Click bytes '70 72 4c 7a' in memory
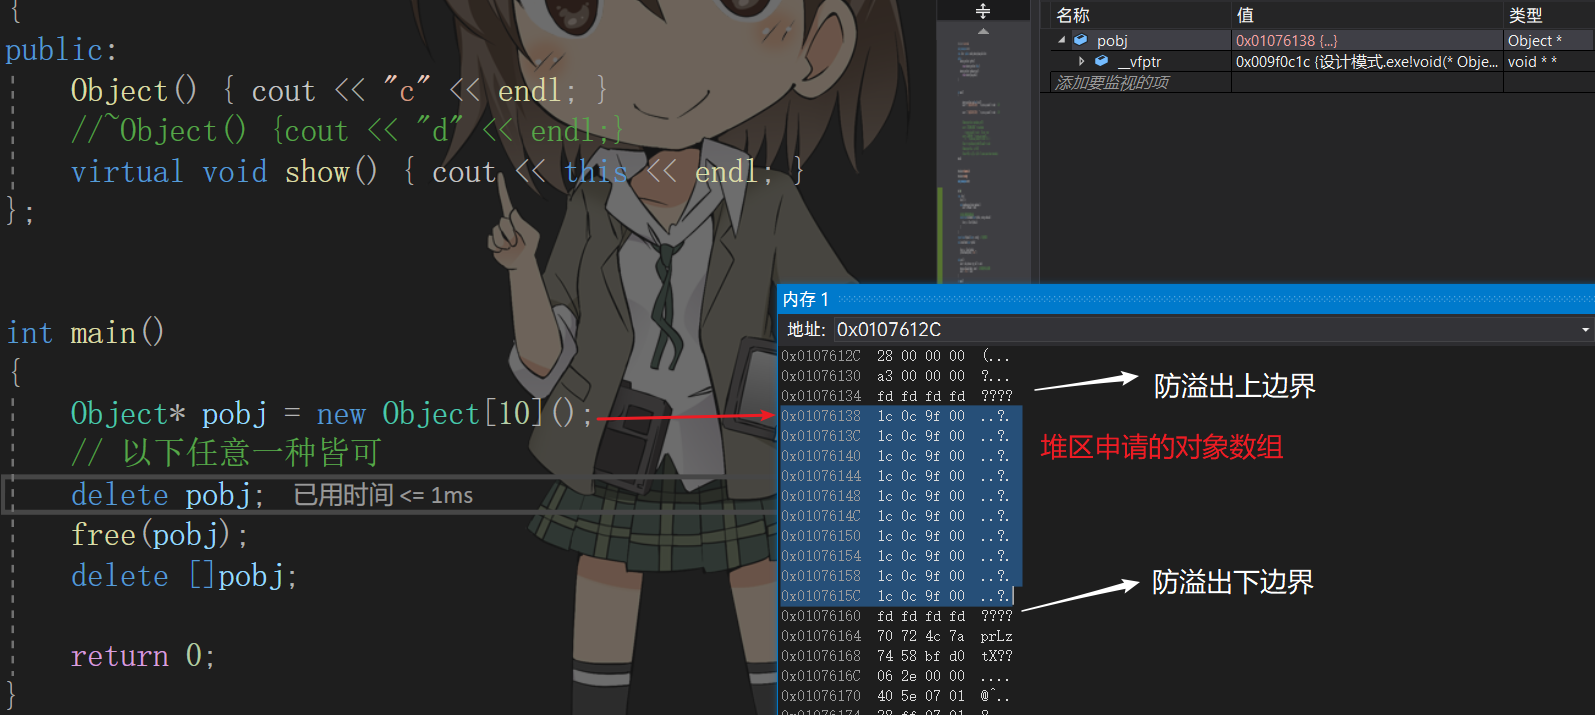 click(x=921, y=636)
